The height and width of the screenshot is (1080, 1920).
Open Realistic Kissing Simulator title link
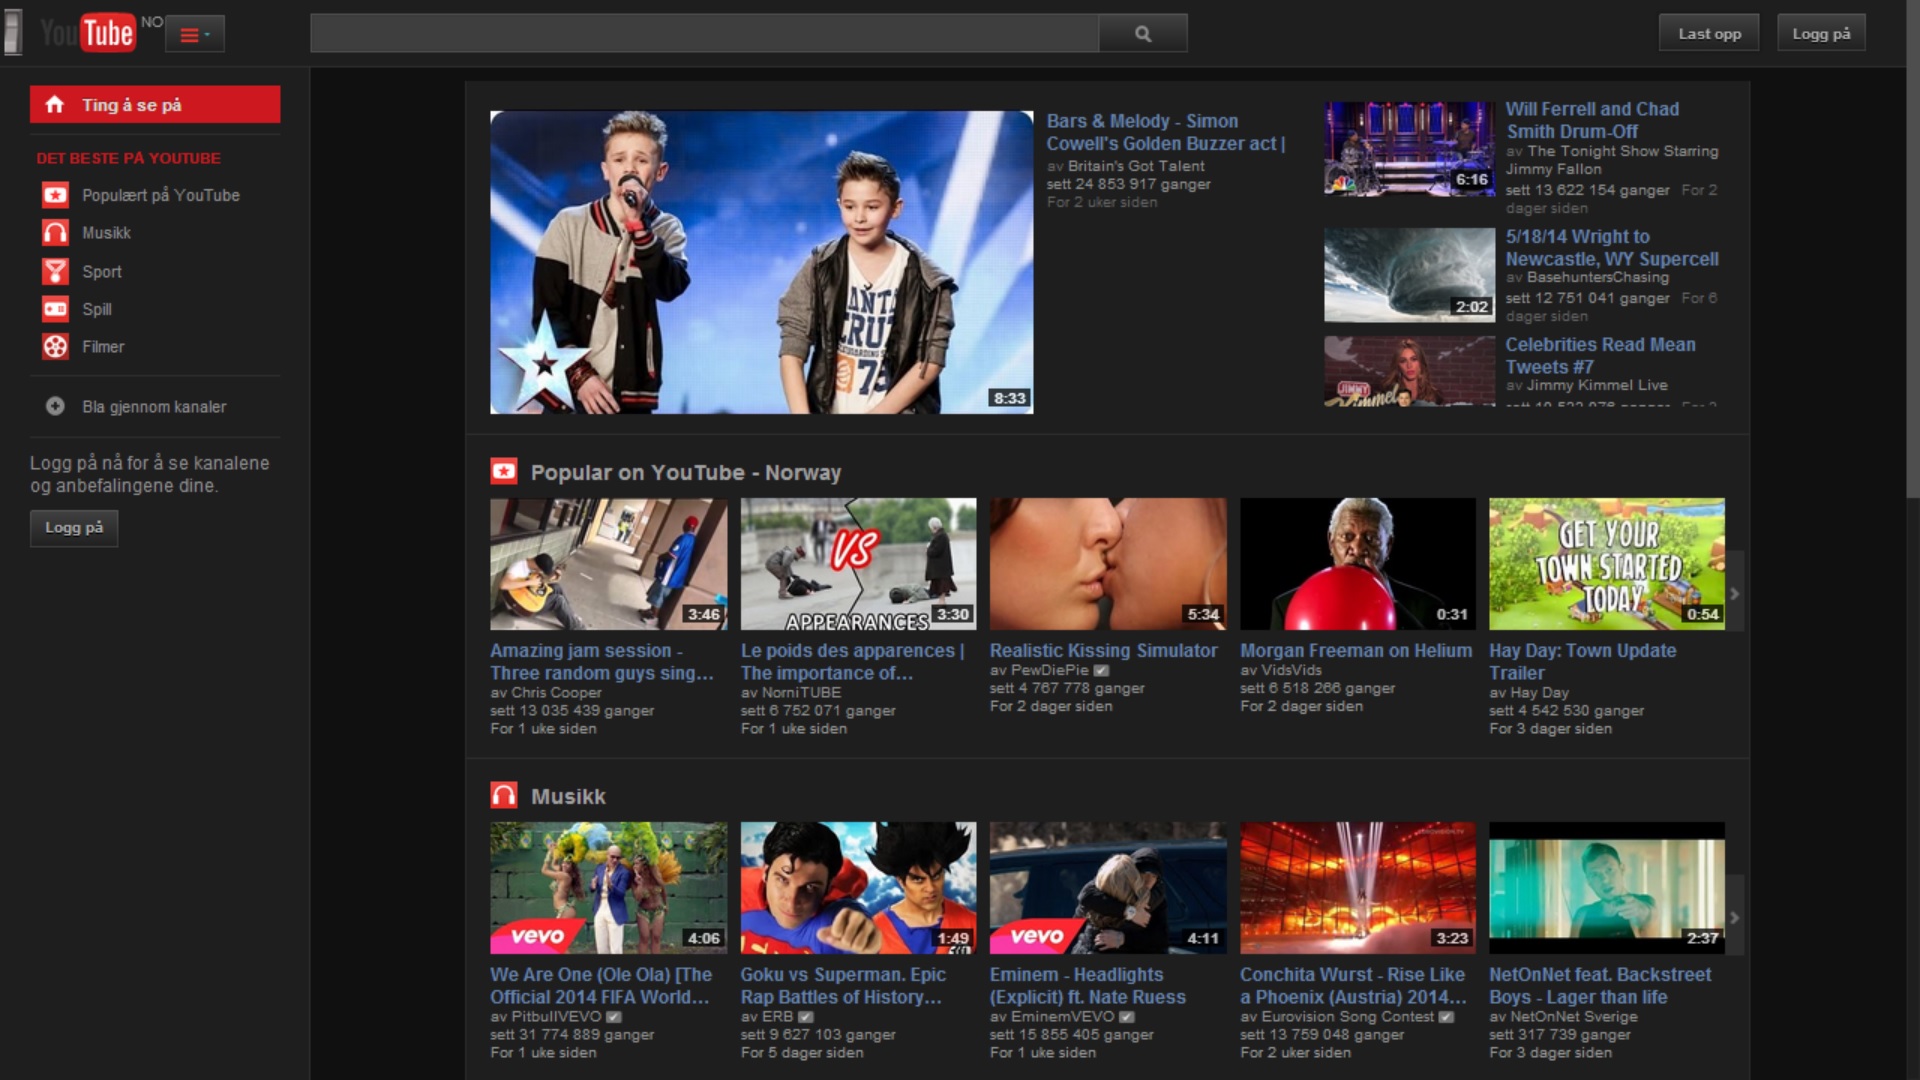tap(1103, 651)
